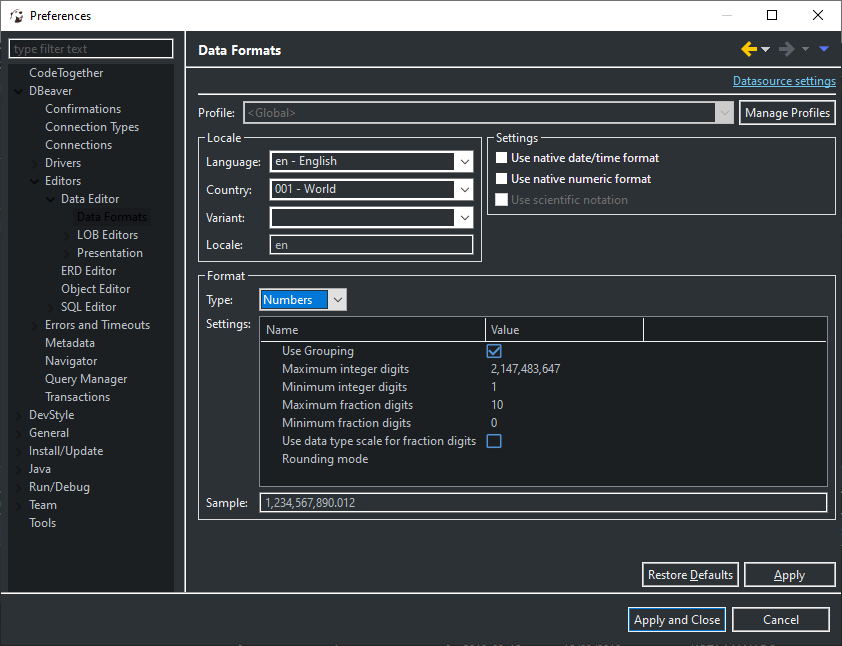Open ERD Editor preferences page
Viewport: 842px width, 646px height.
point(89,271)
